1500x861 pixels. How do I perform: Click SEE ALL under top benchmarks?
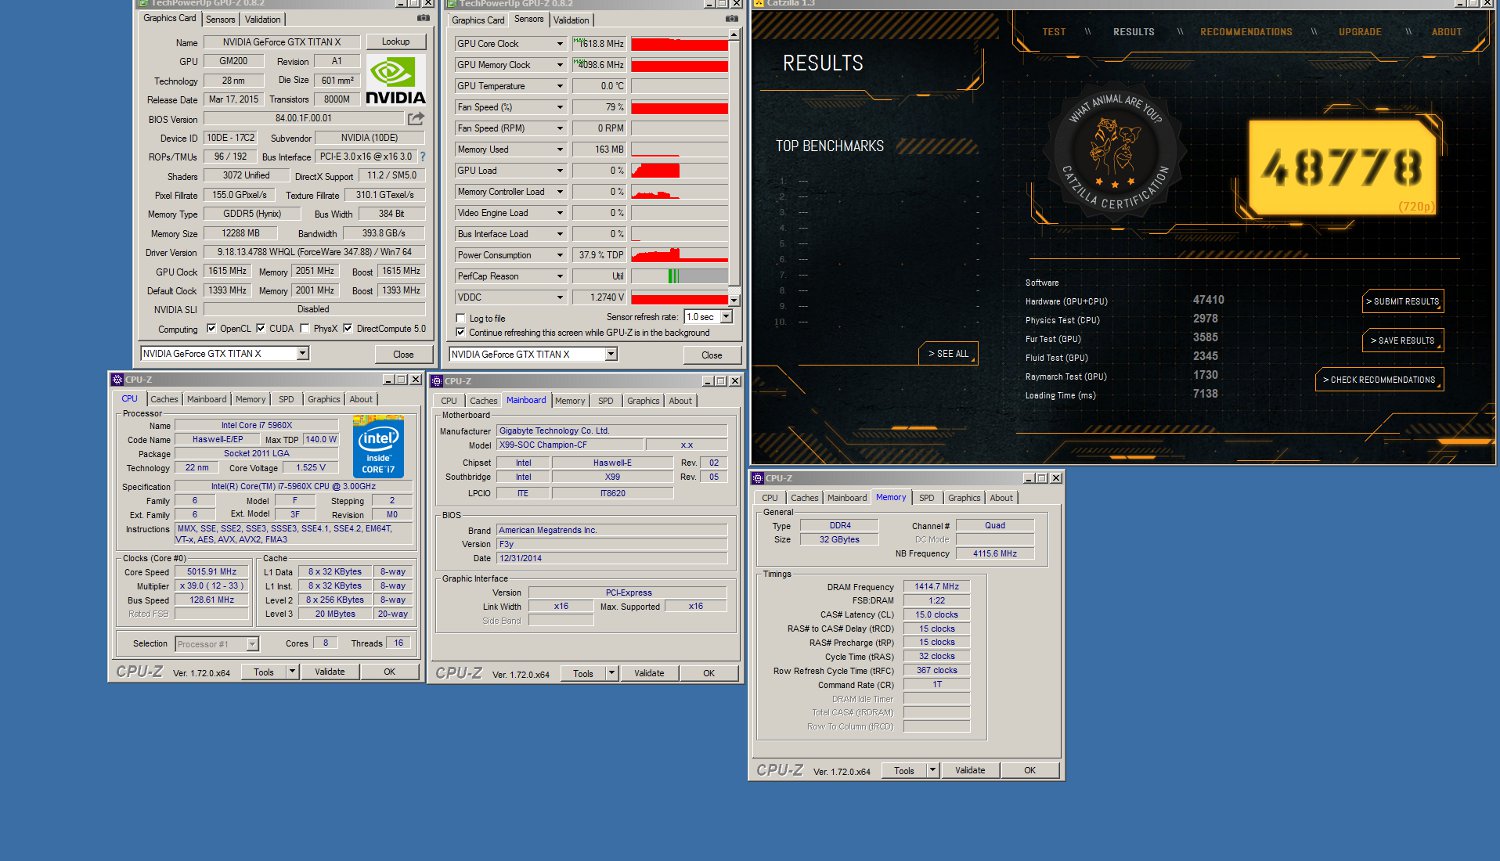point(948,353)
